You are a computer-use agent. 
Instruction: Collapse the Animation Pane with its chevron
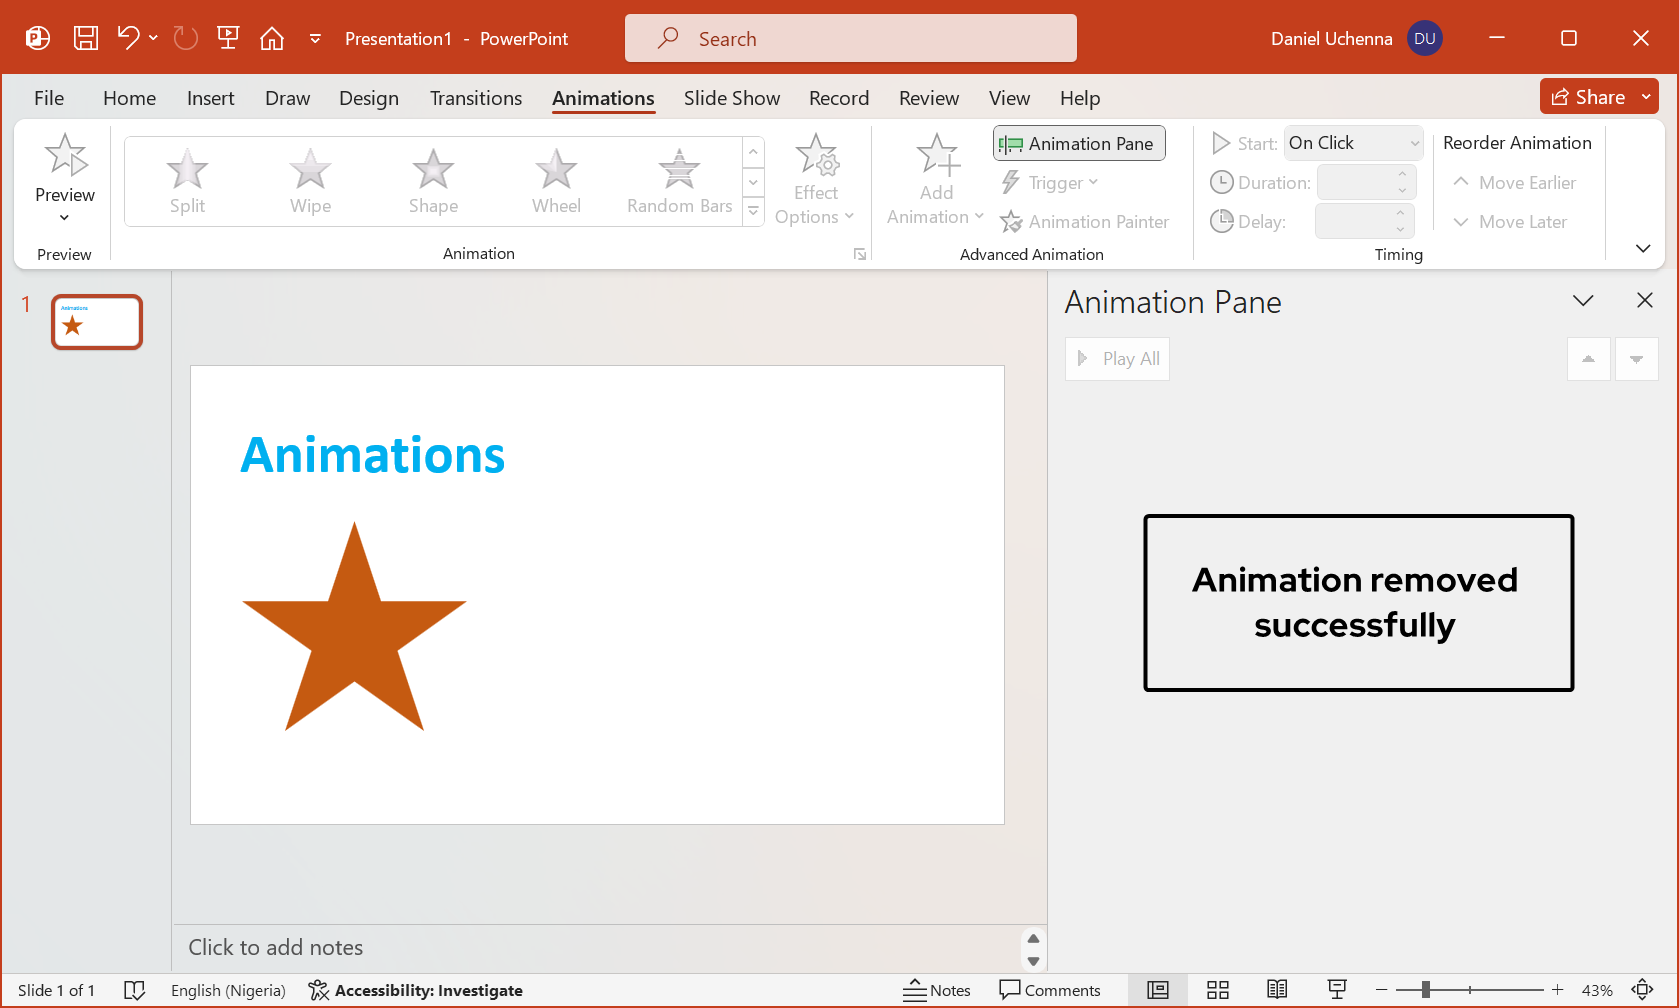click(1582, 300)
